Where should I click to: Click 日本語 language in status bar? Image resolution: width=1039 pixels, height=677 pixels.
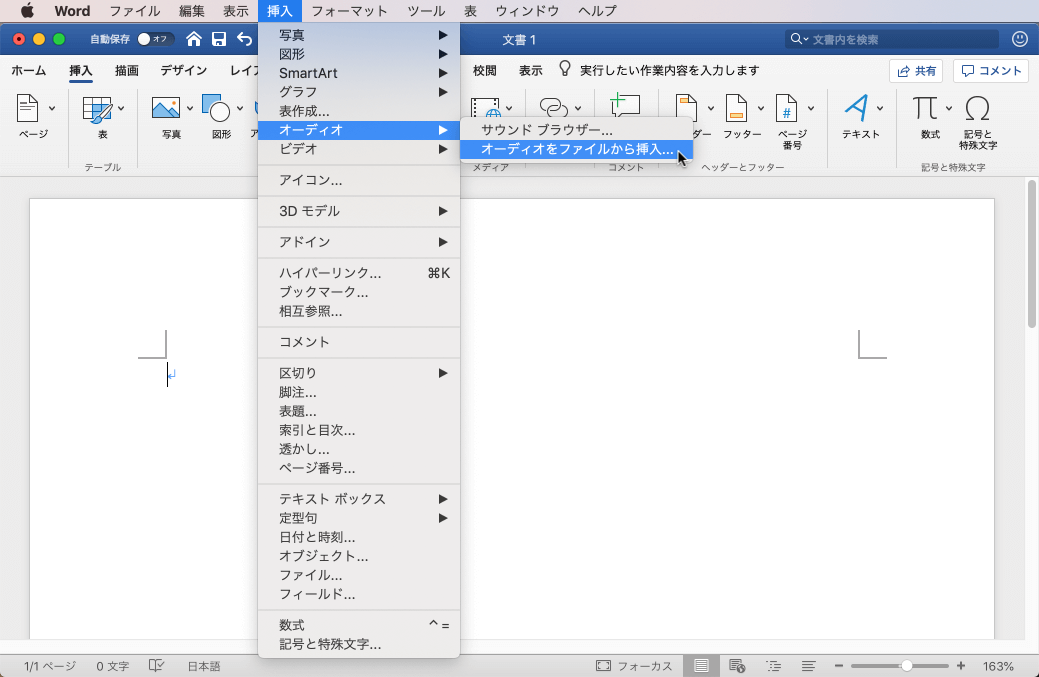pyautogui.click(x=203, y=666)
